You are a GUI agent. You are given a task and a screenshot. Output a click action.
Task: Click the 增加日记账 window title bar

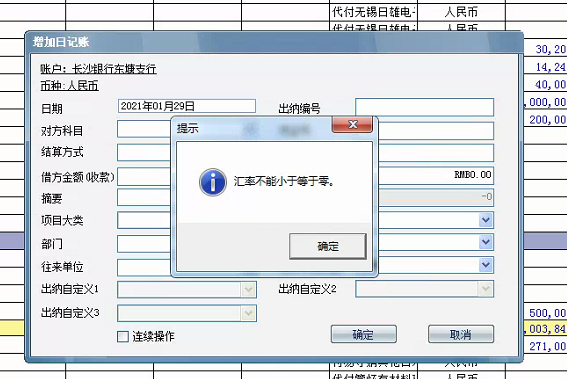(274, 42)
